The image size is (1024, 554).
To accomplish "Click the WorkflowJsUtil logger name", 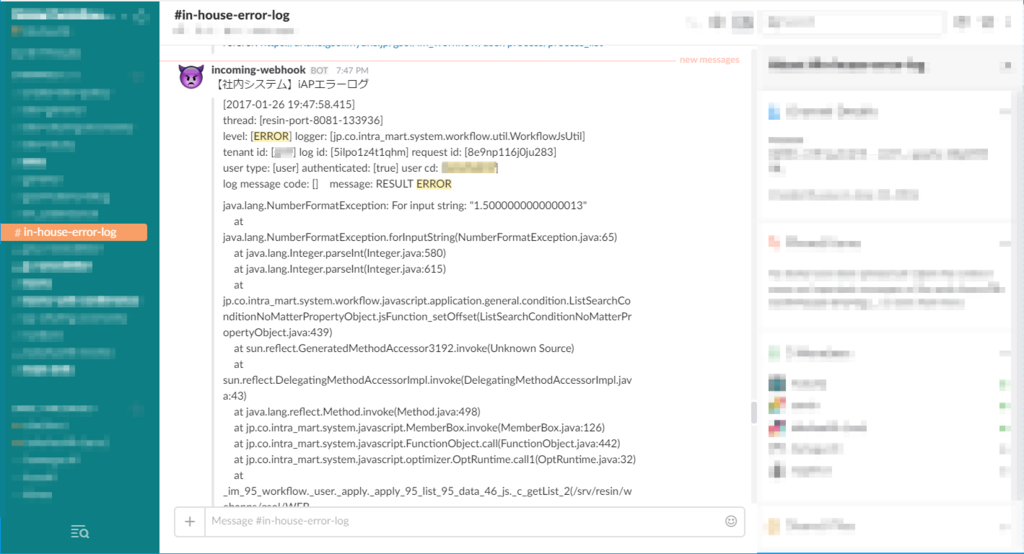I will 457,136.
